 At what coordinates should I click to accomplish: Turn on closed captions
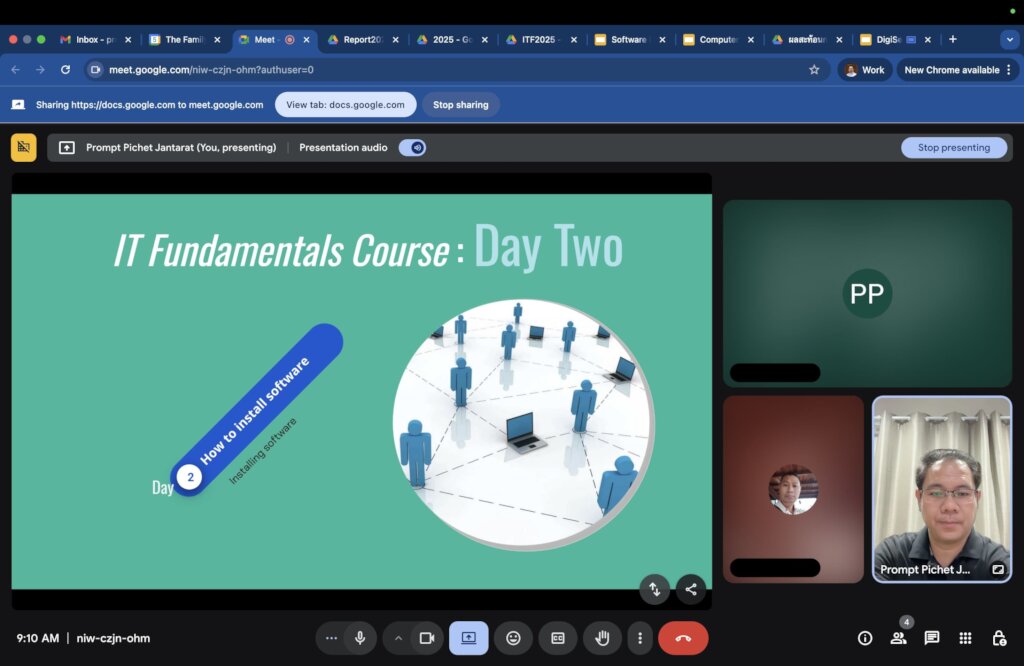(x=558, y=638)
